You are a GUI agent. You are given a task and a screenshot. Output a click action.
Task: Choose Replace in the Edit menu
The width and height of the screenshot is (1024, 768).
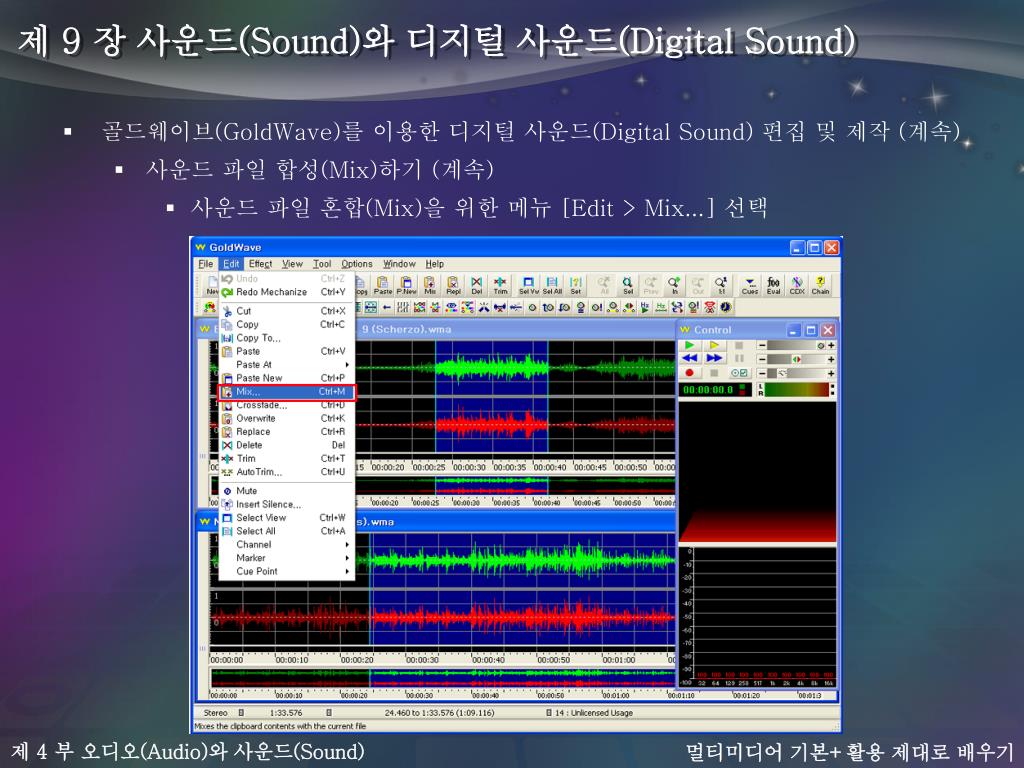[286, 432]
